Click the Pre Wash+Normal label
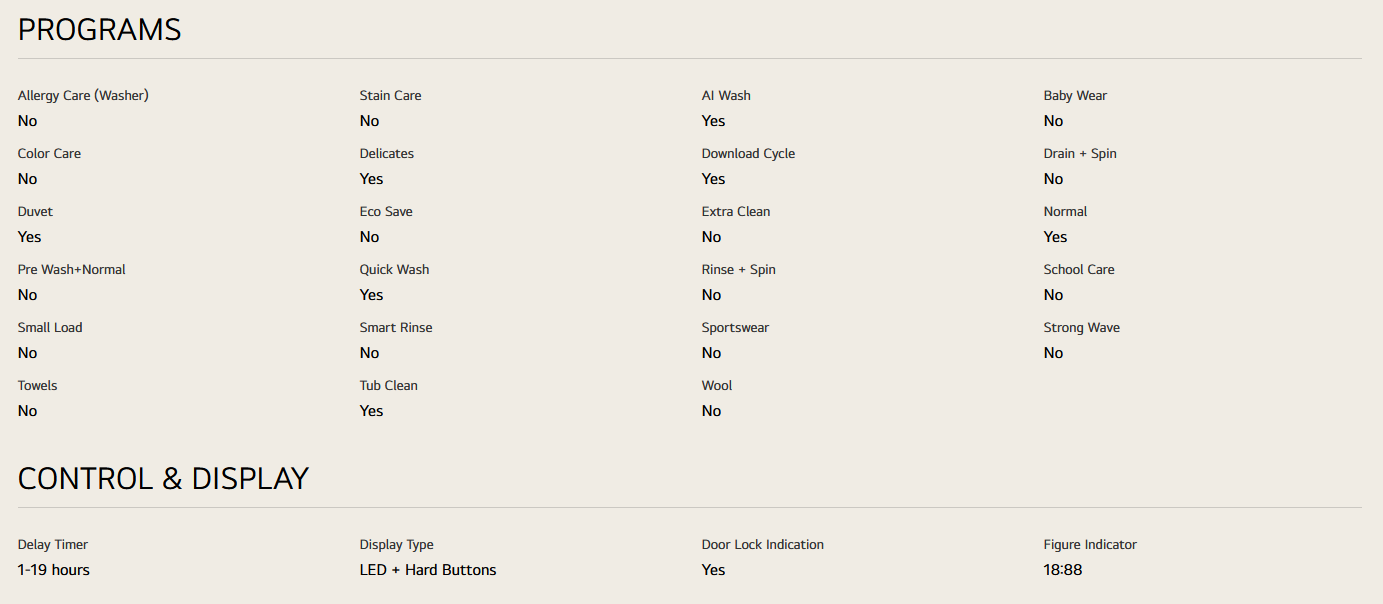 click(x=72, y=270)
